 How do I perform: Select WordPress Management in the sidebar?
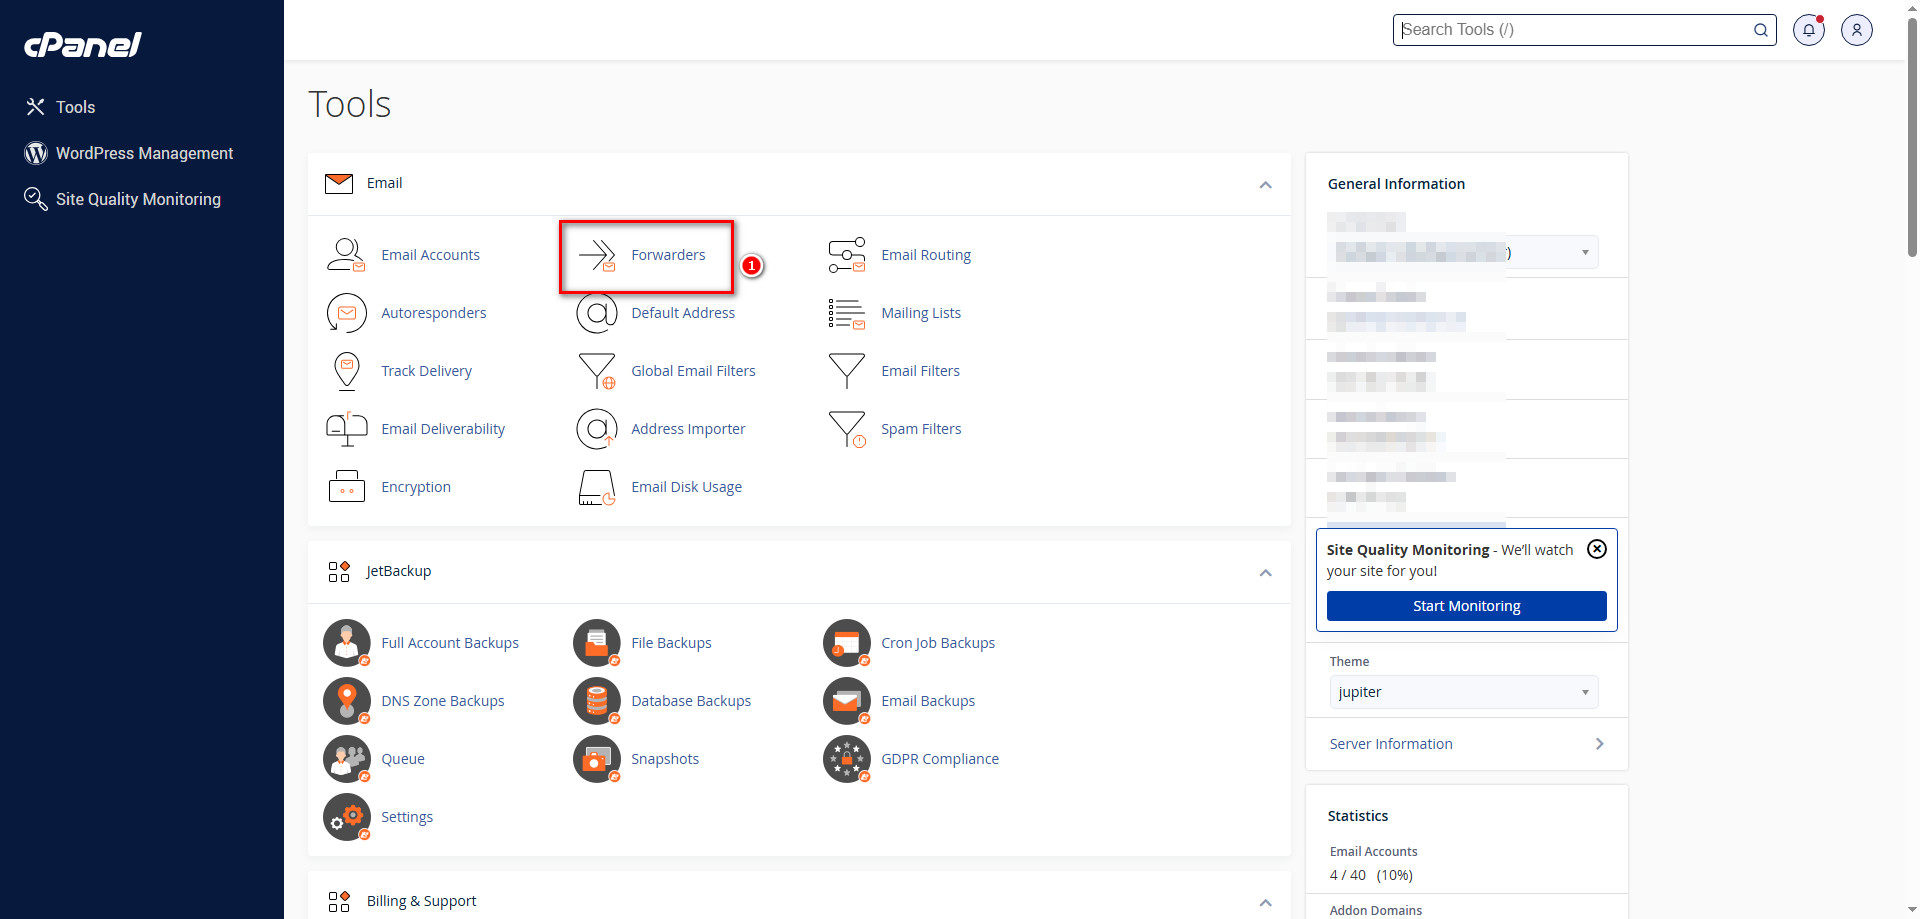pos(144,153)
